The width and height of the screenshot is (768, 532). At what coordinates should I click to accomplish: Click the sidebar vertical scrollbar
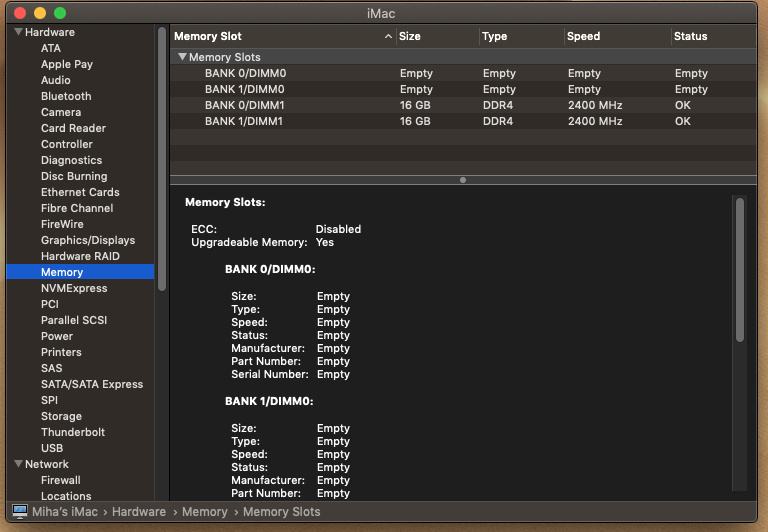[x=162, y=159]
